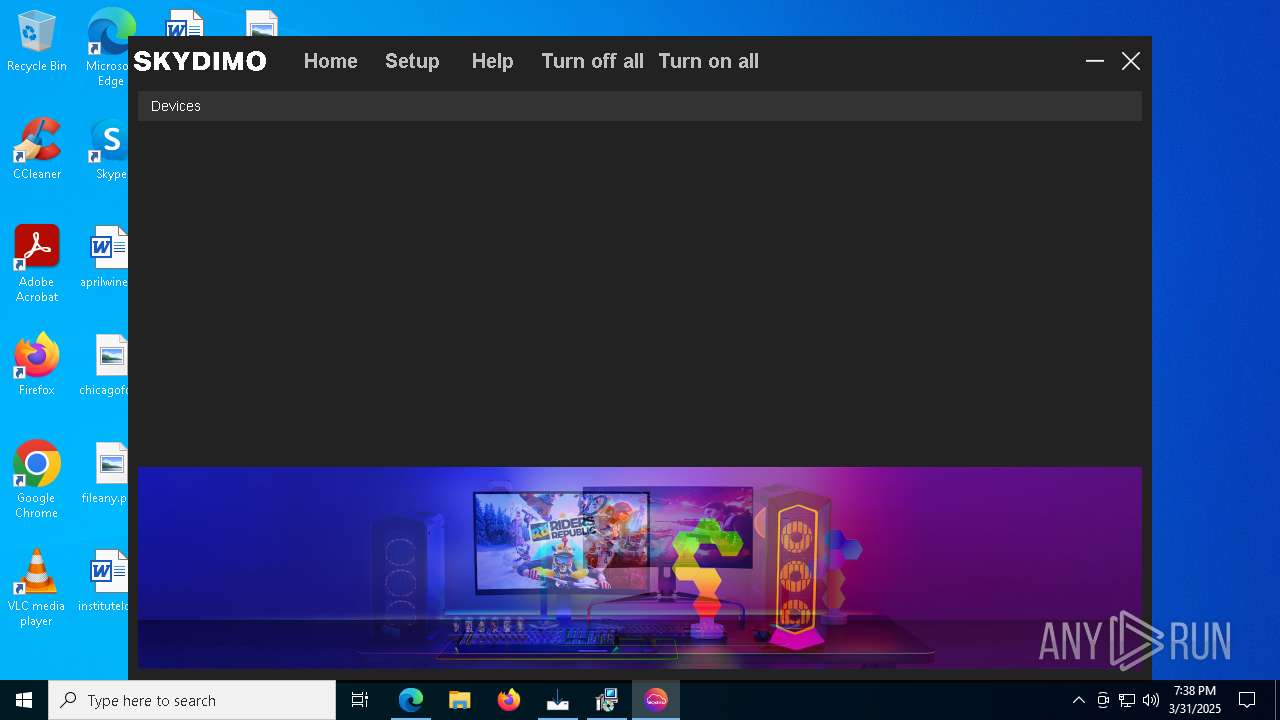
Task: Select the Devices header row
Action: [640, 106]
